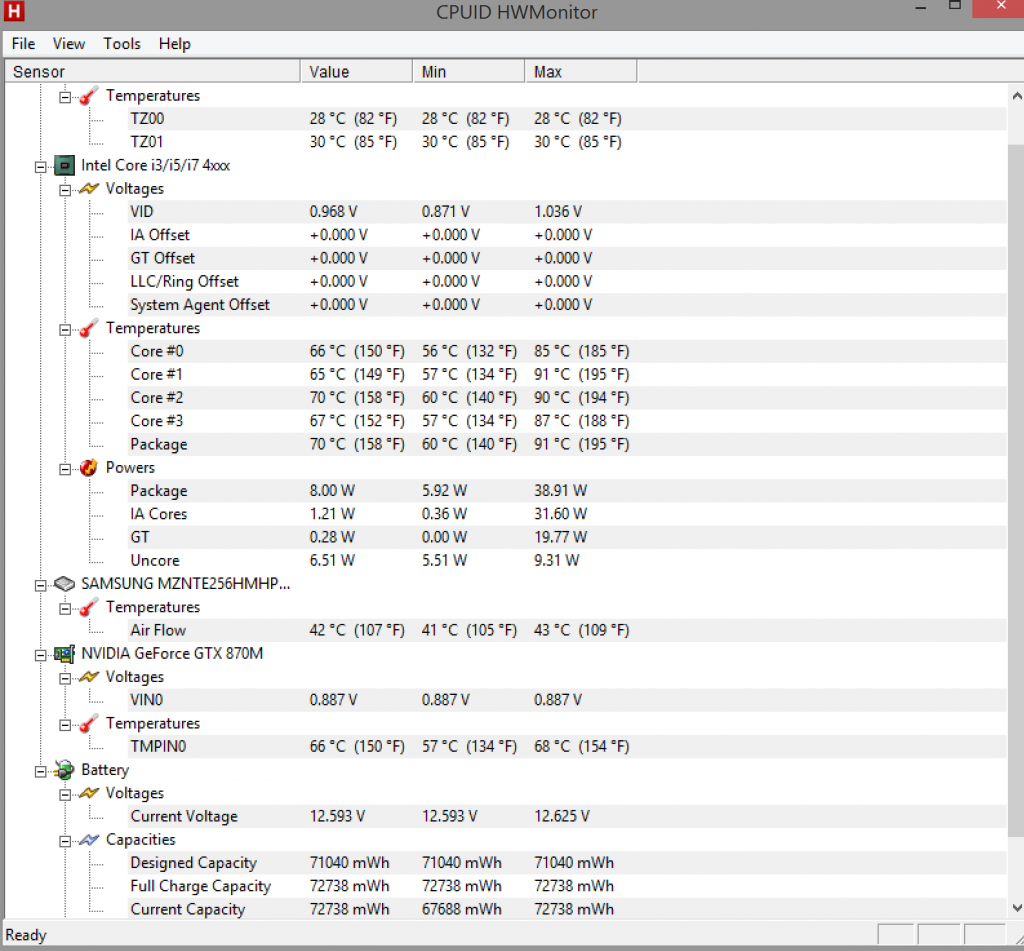
Task: Select the System Agent Offset row label
Action: click(x=200, y=305)
